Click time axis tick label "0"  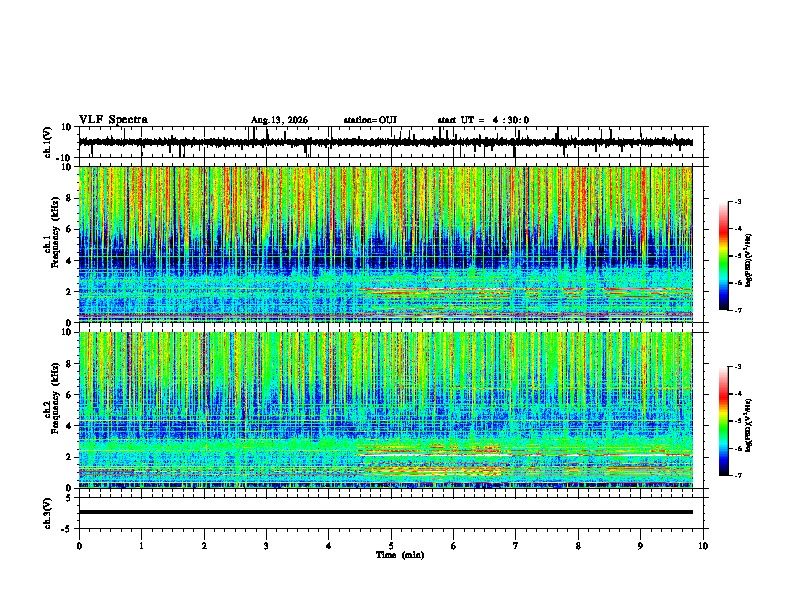79,546
